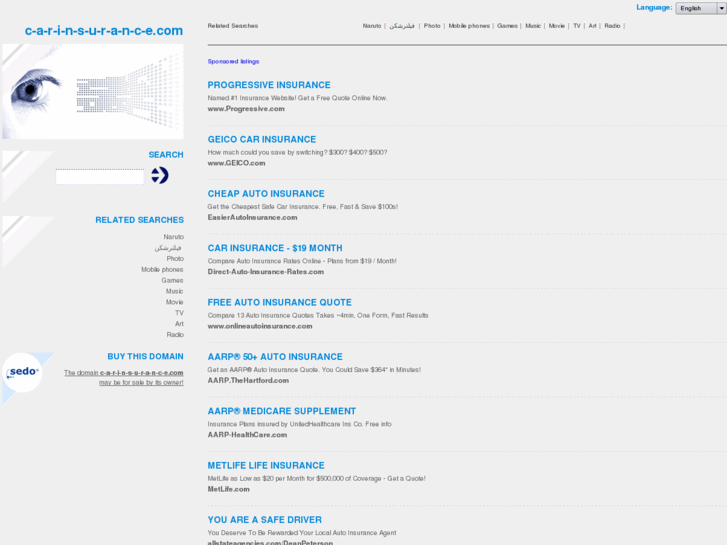Screen dimensions: 727x545
Task: Select Radio in top related searches
Action: tap(612, 26)
